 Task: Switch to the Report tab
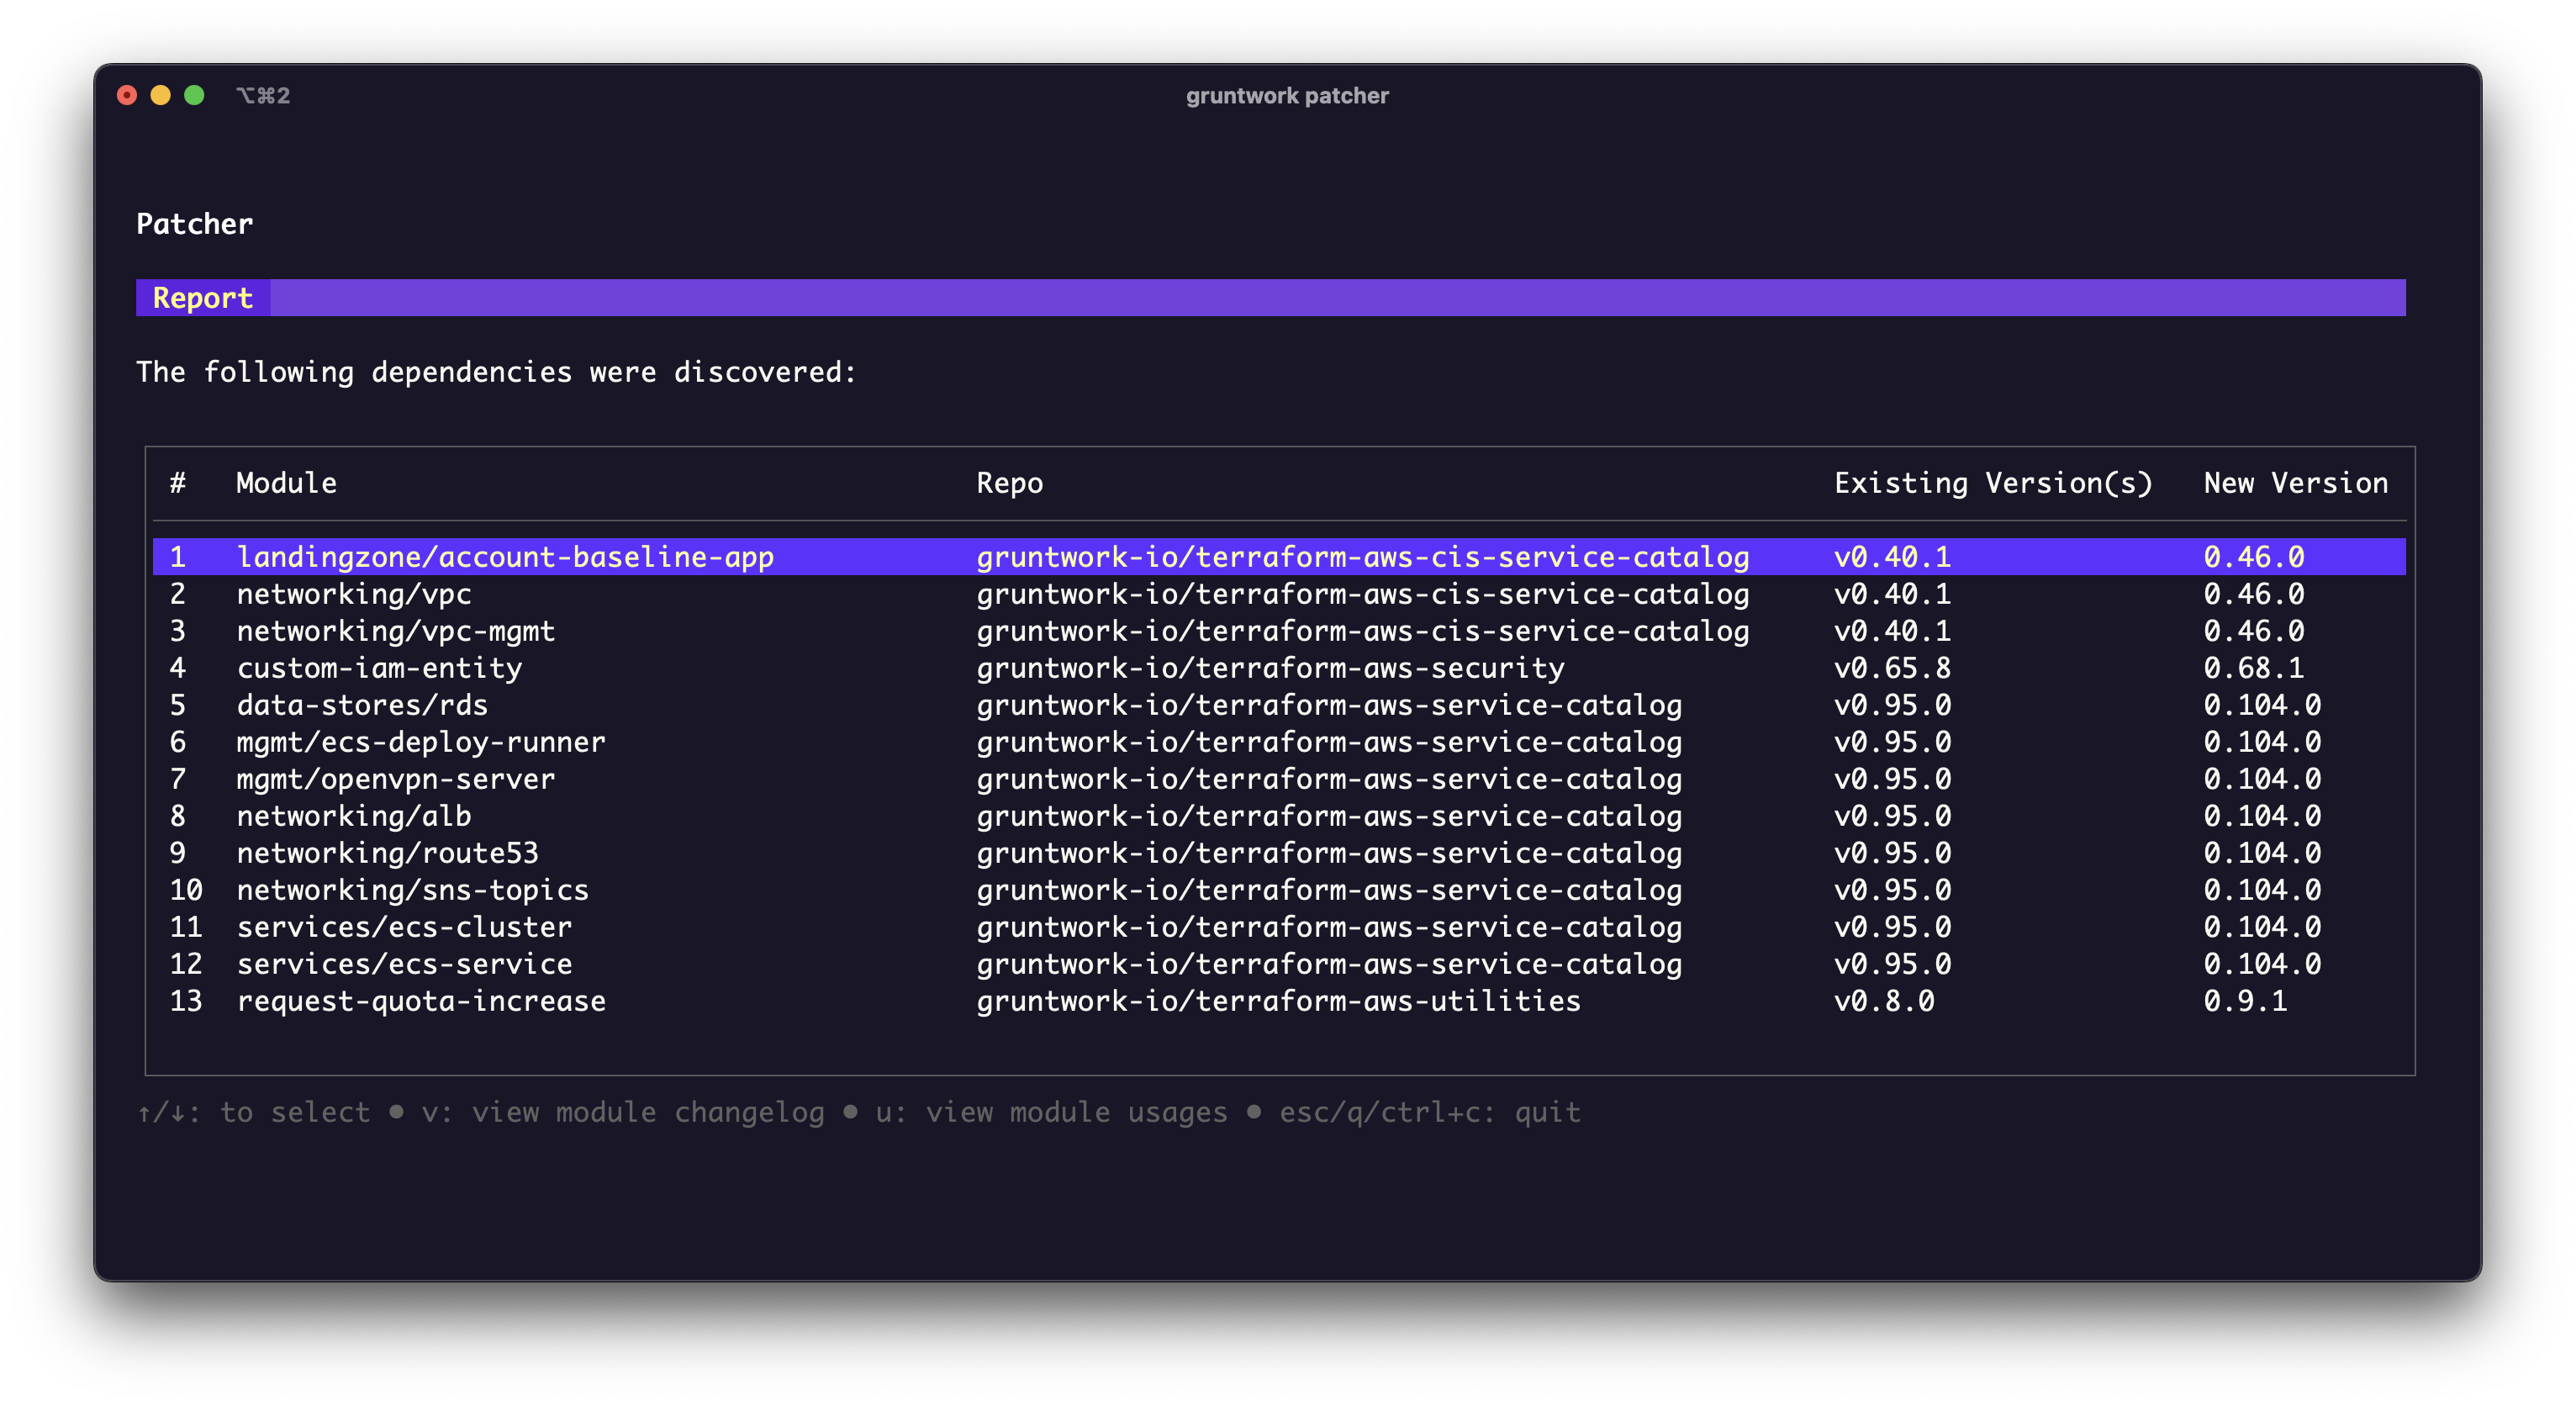click(201, 297)
